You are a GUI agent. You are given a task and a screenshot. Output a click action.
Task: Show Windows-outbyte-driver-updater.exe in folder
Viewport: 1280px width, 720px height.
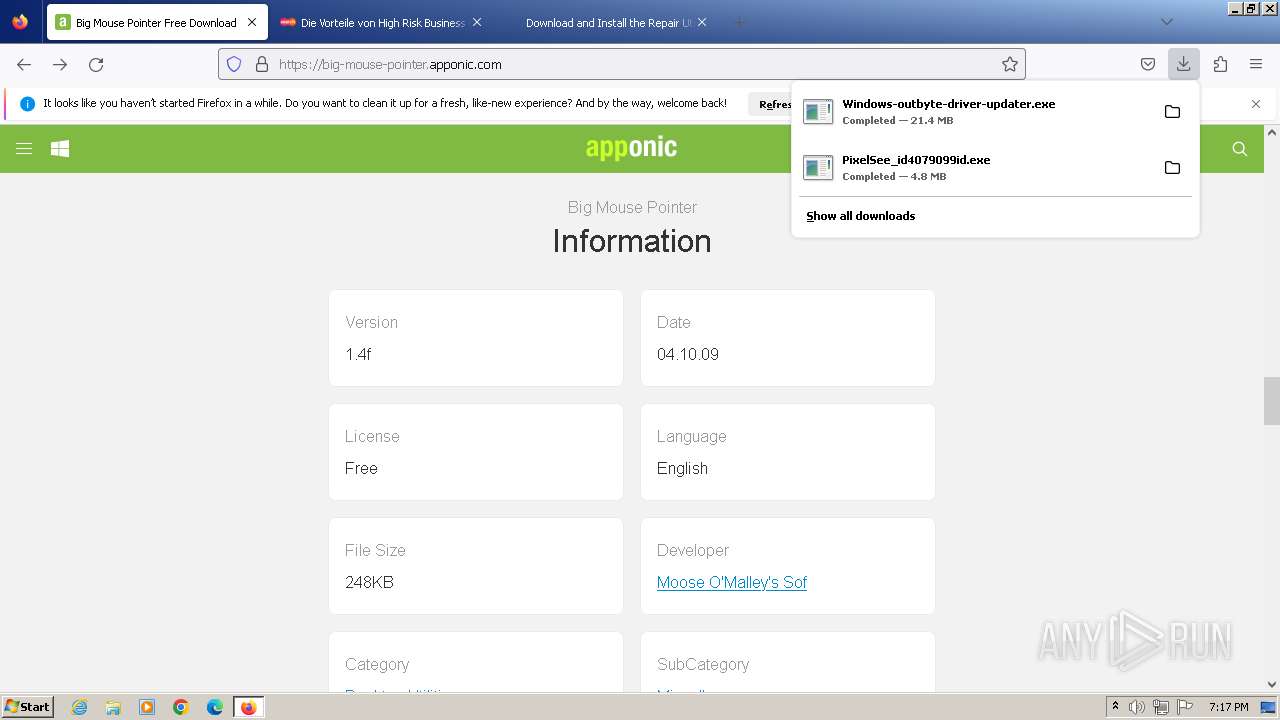(1172, 111)
